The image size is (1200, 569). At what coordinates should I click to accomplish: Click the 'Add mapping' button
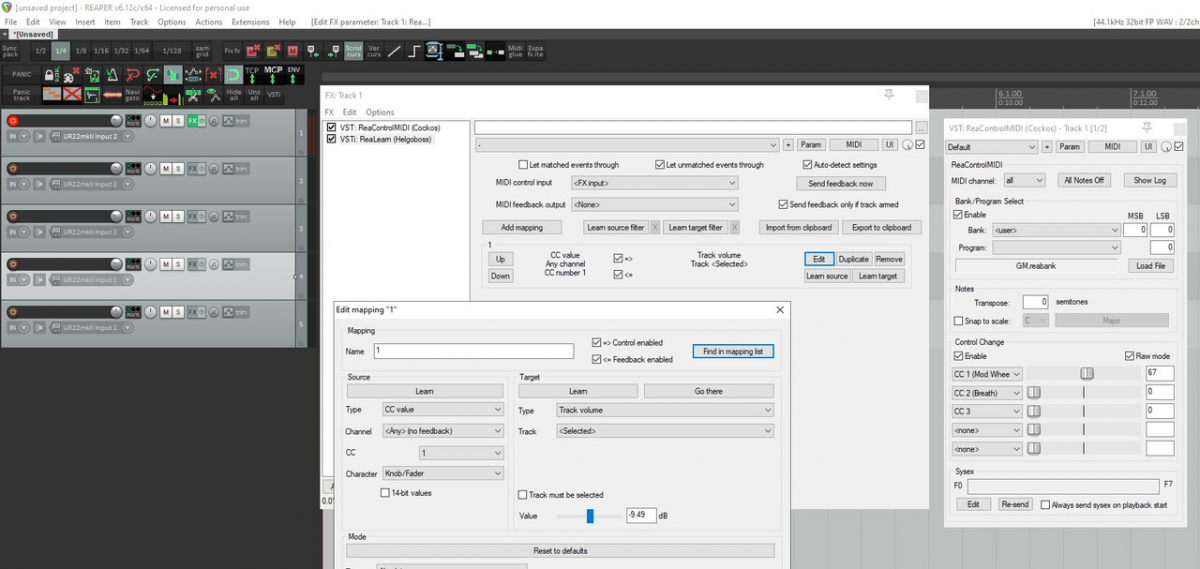click(522, 228)
